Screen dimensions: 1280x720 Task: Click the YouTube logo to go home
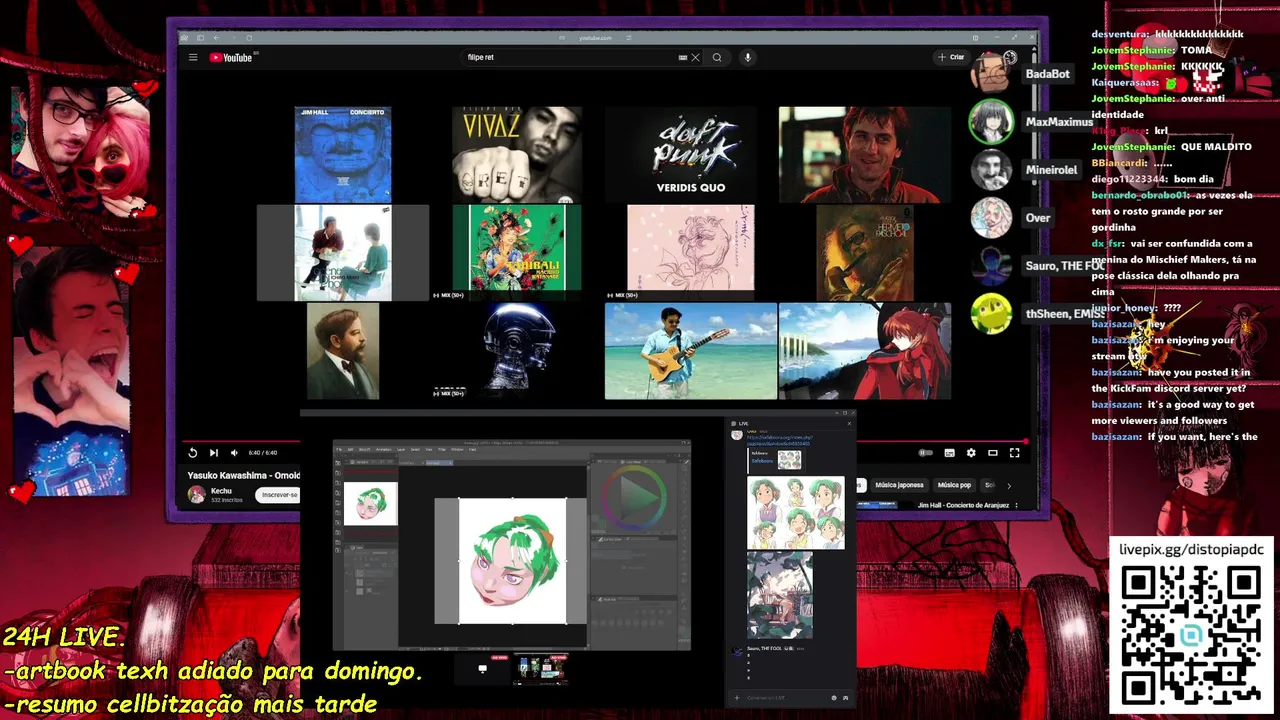pyautogui.click(x=231, y=57)
